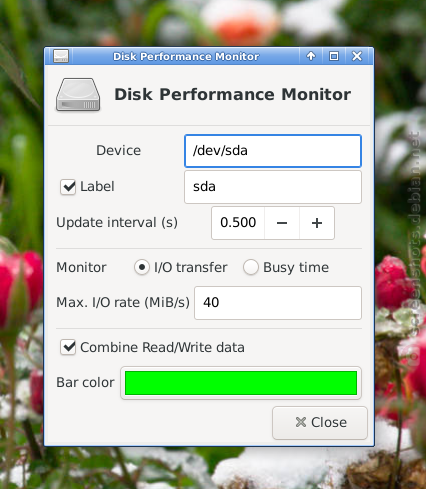The height and width of the screenshot is (489, 426).
Task: Click the Max. I/O rate field
Action: (x=278, y=303)
